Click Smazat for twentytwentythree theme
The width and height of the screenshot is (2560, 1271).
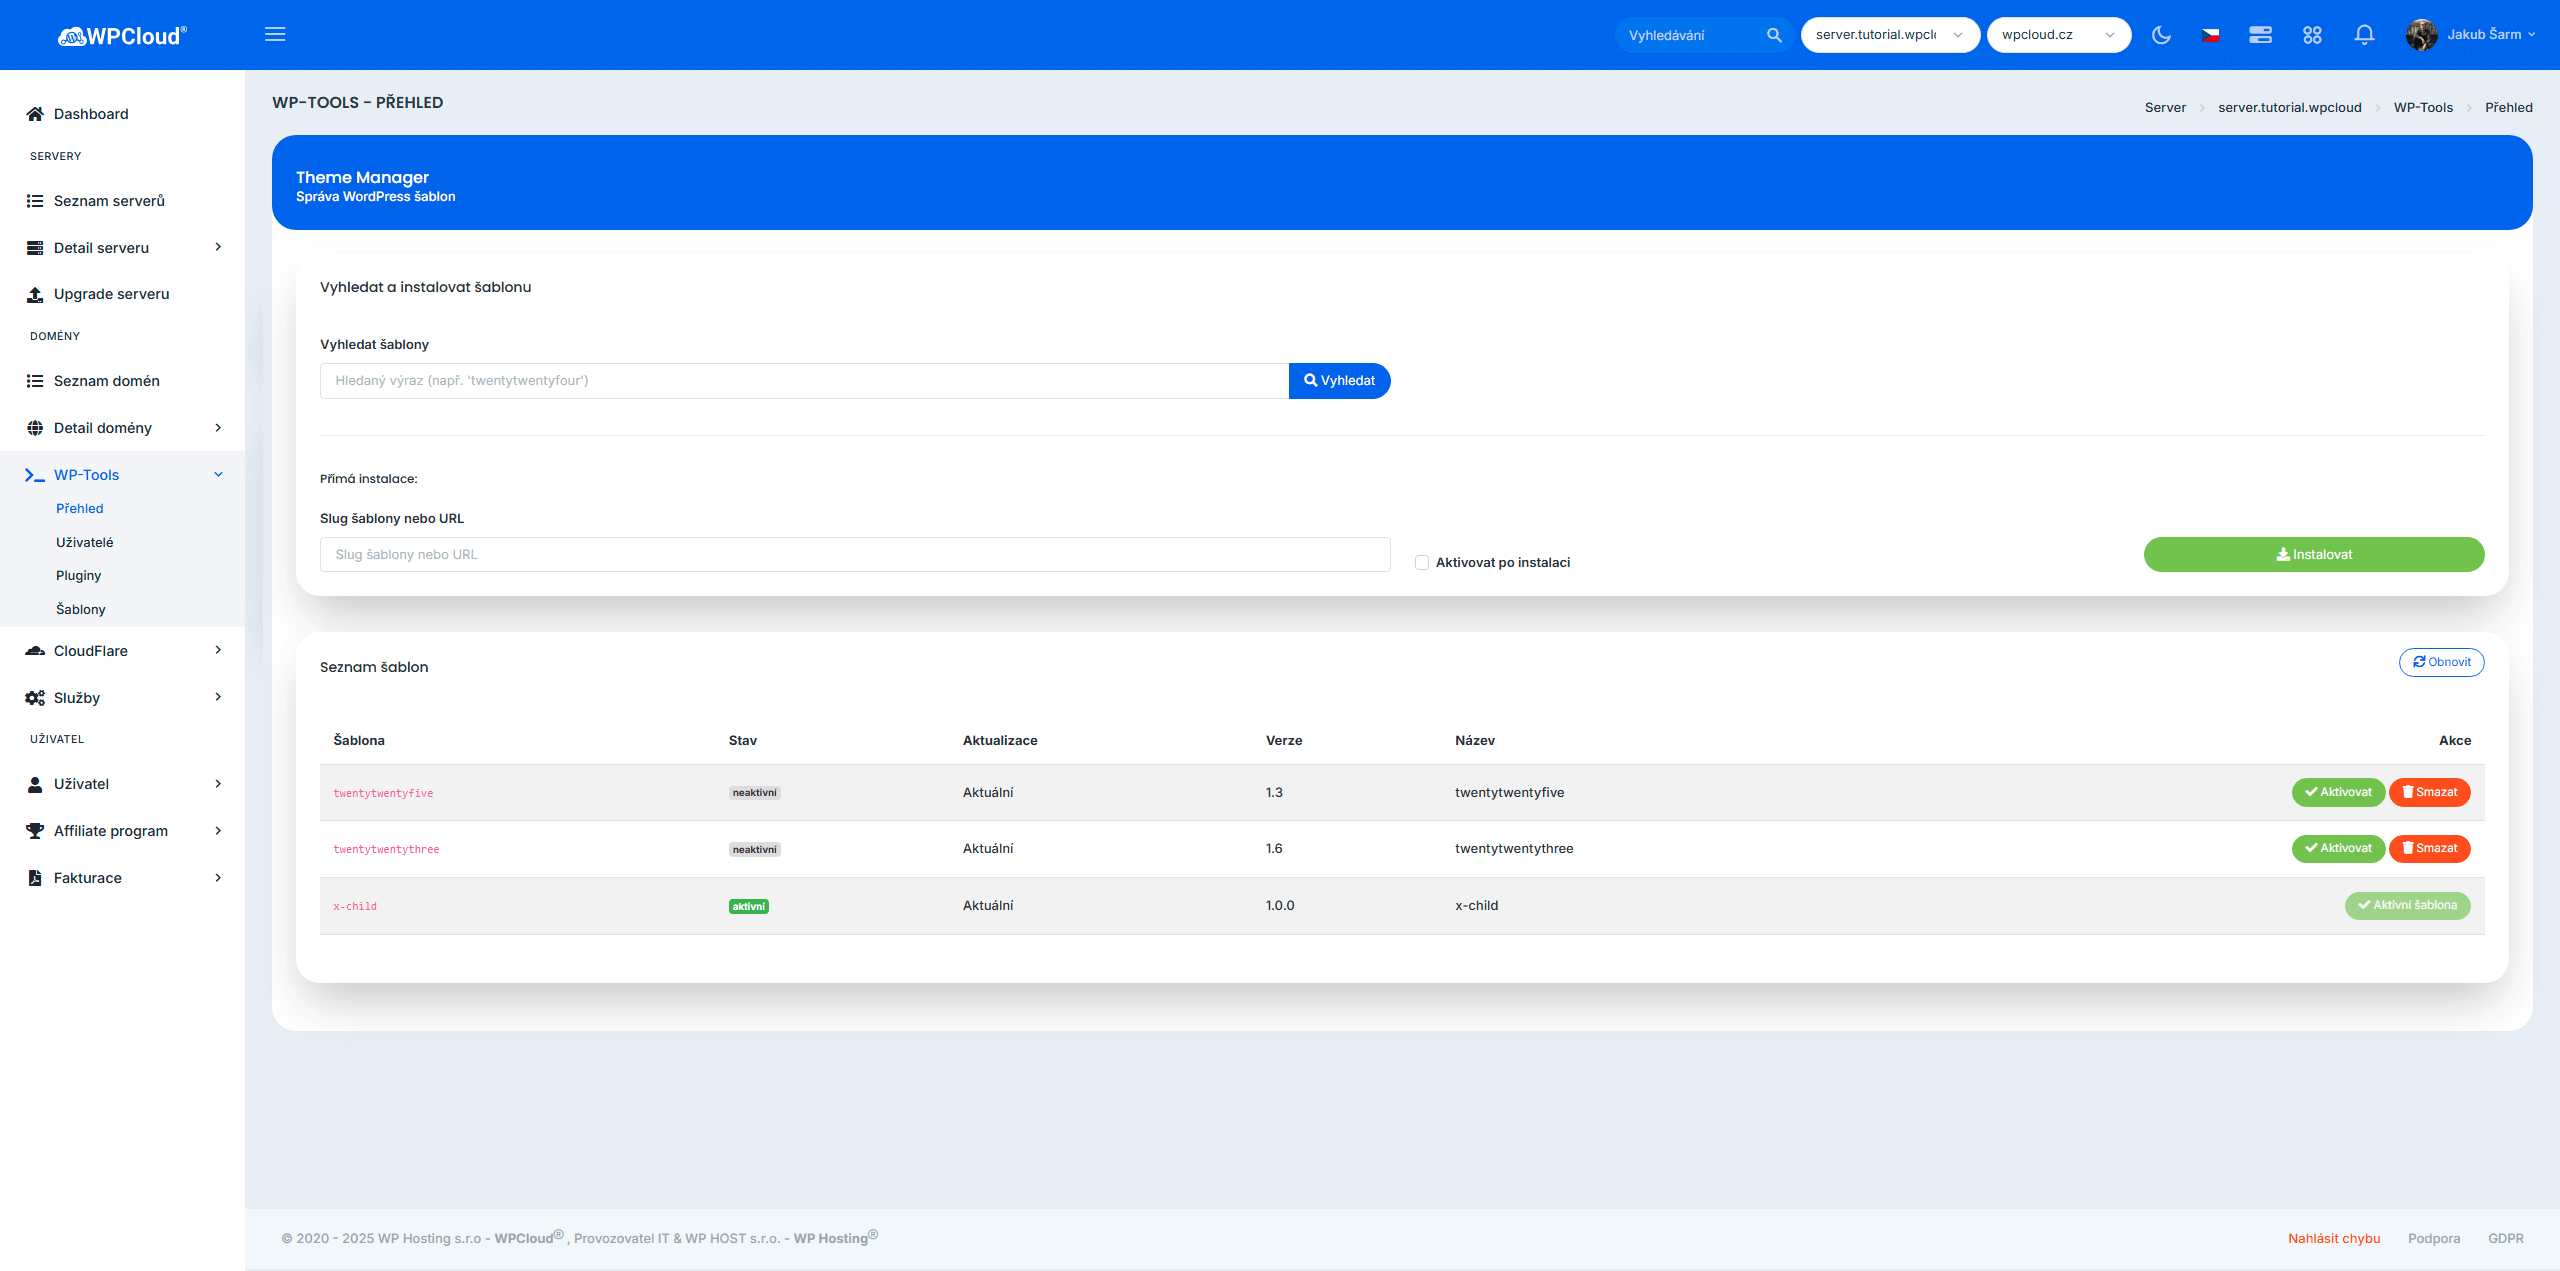(x=2429, y=848)
